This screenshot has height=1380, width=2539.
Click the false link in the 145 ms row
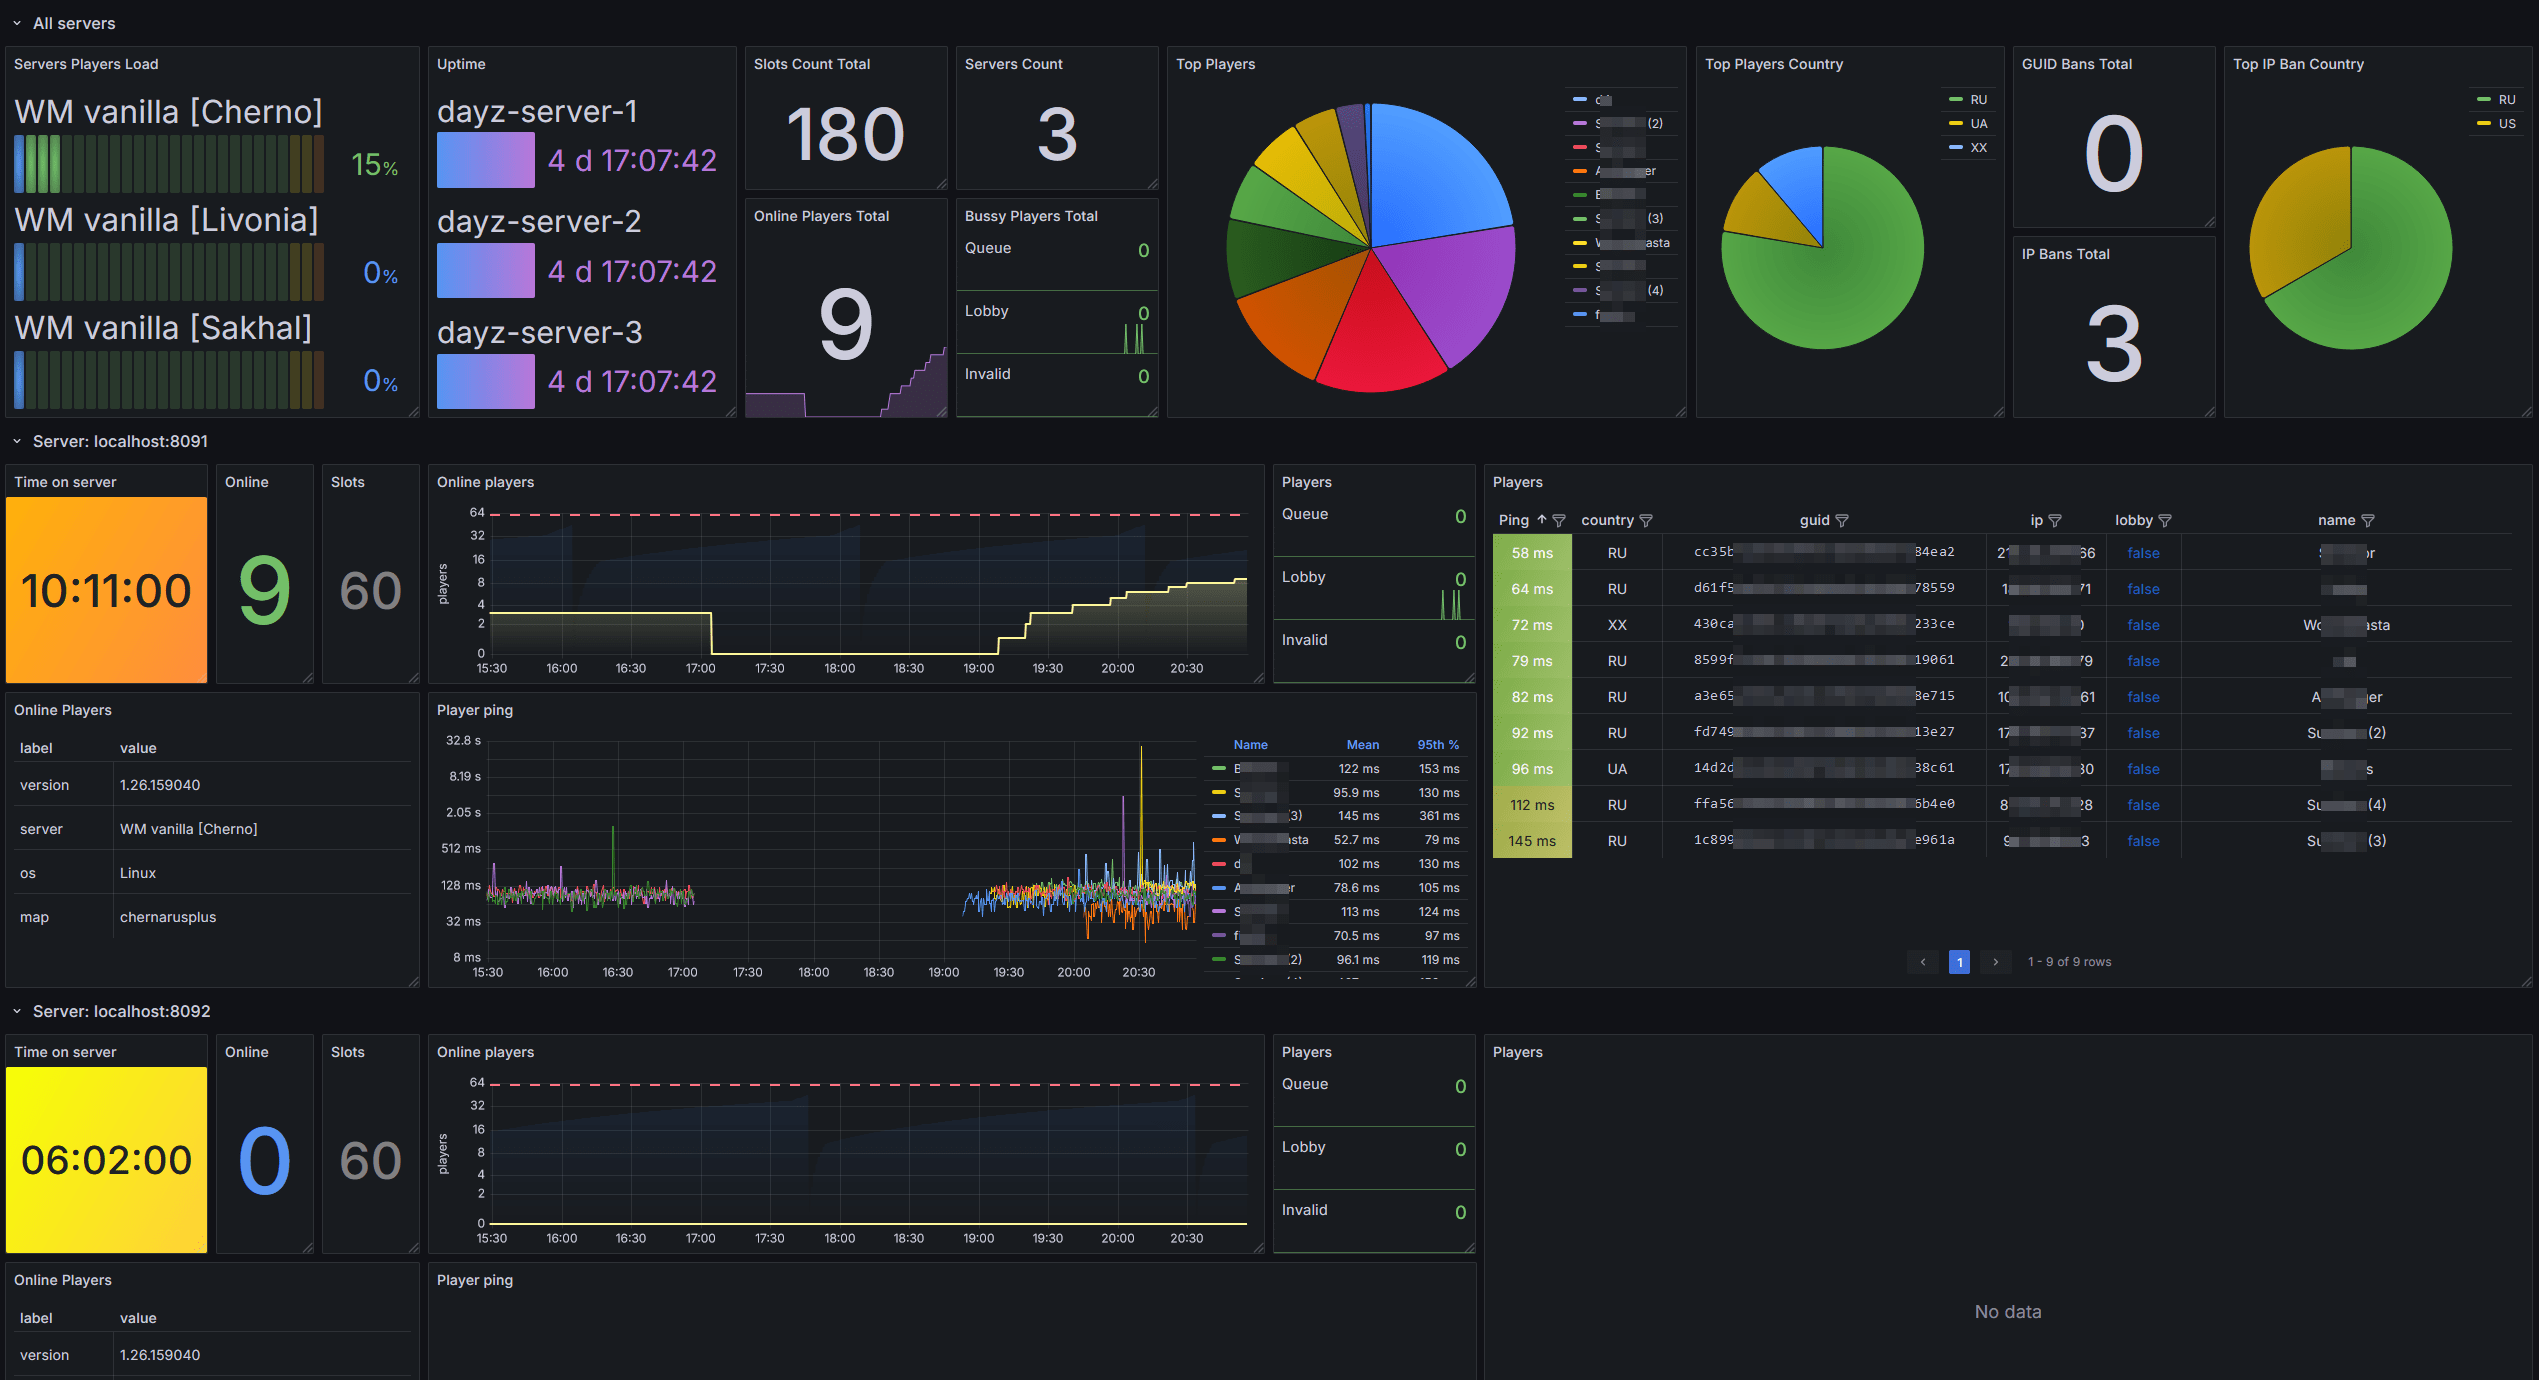coord(2143,841)
